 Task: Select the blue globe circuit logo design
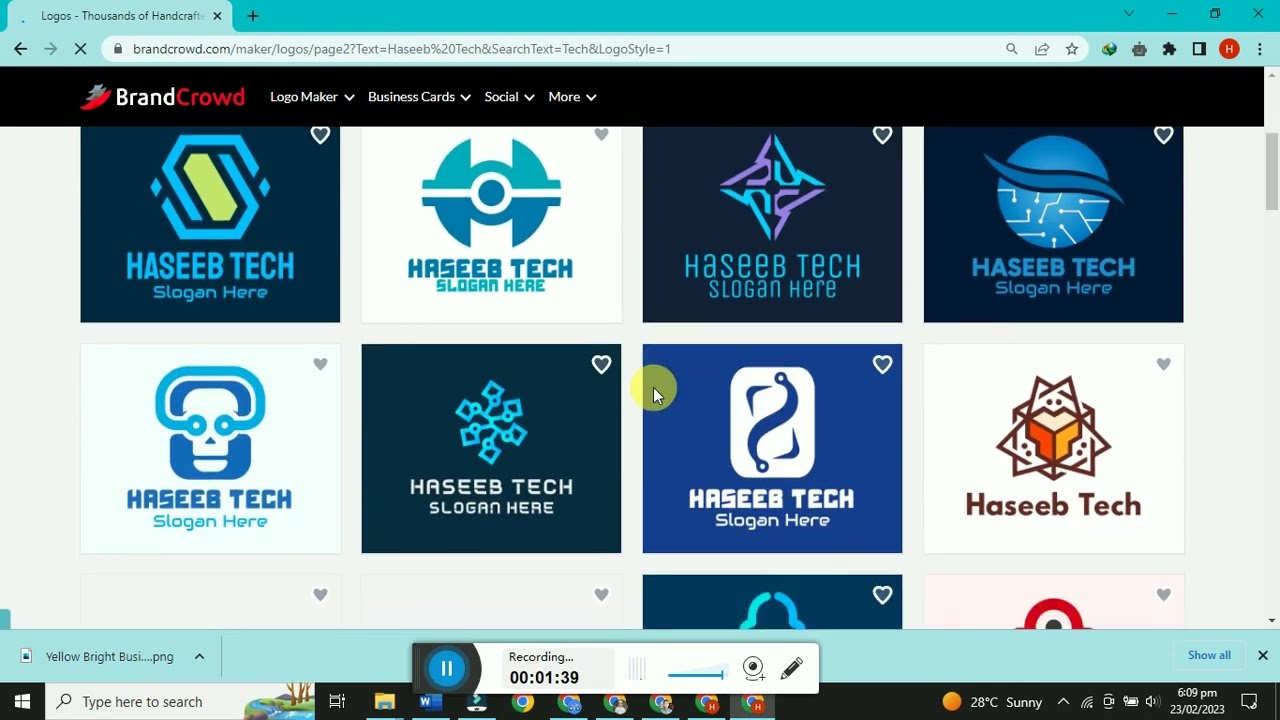pos(1053,225)
